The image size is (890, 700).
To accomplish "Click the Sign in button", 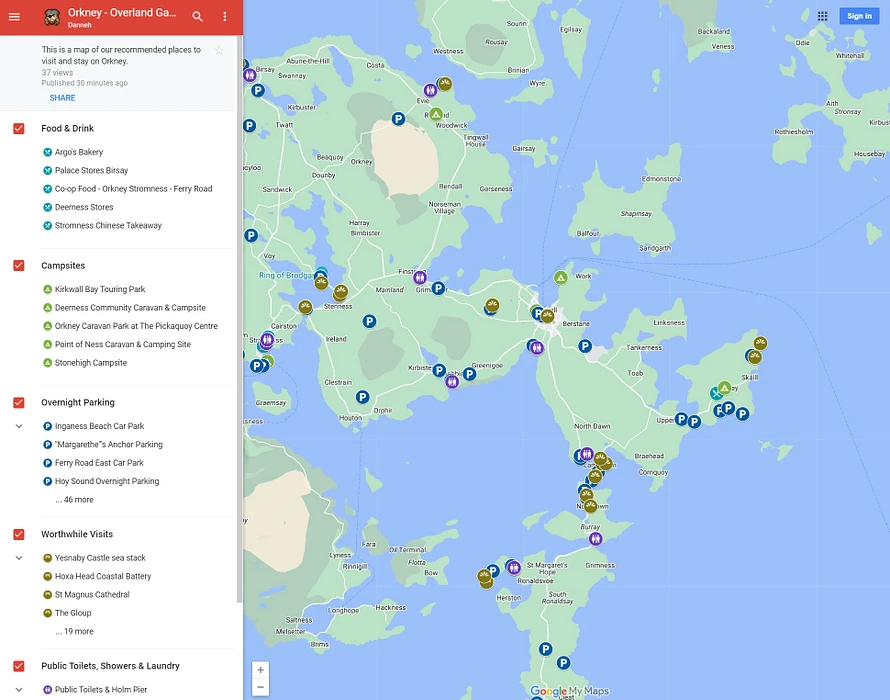I will point(859,16).
